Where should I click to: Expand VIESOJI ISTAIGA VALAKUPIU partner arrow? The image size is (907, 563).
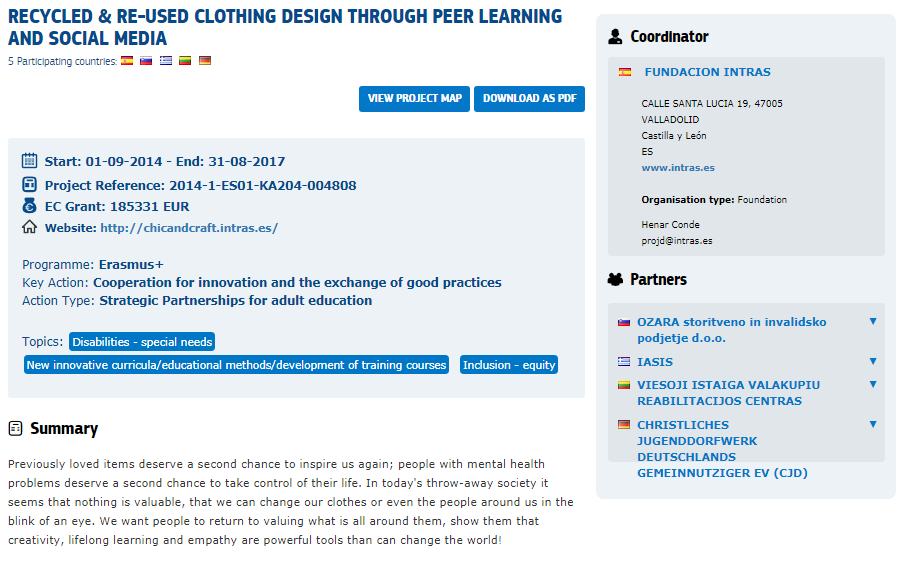873,384
